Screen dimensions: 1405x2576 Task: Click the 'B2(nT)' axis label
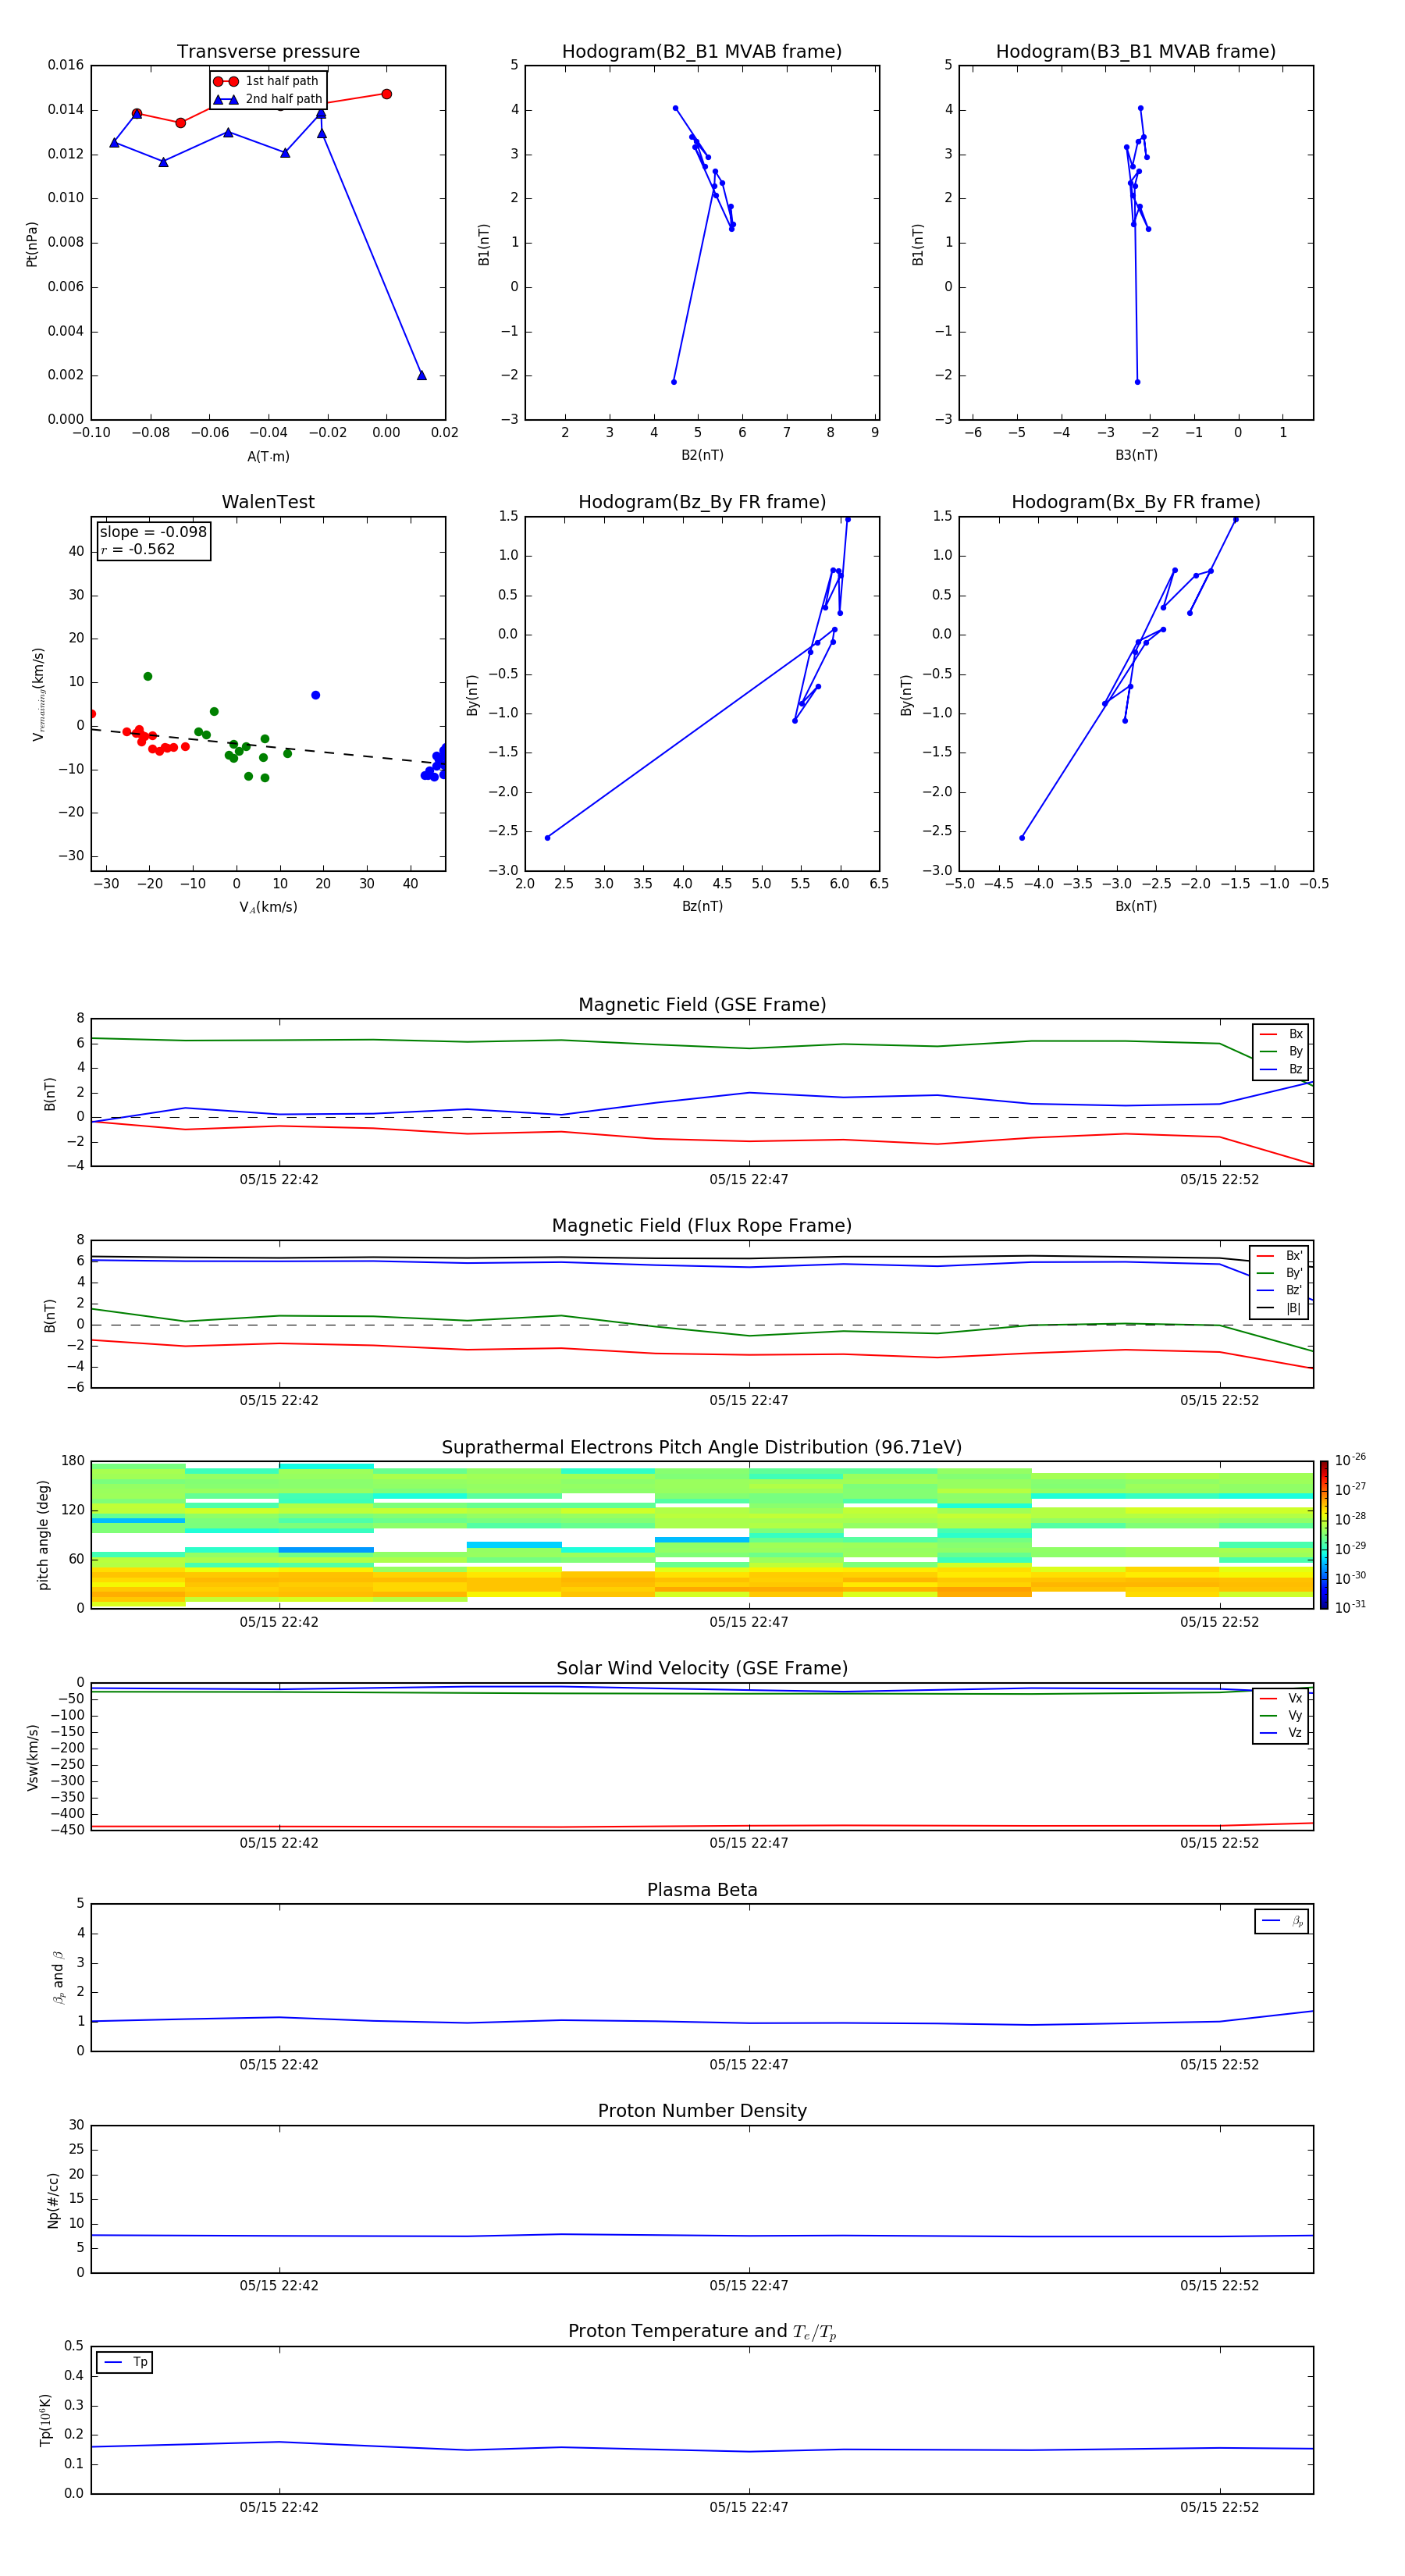[x=702, y=455]
